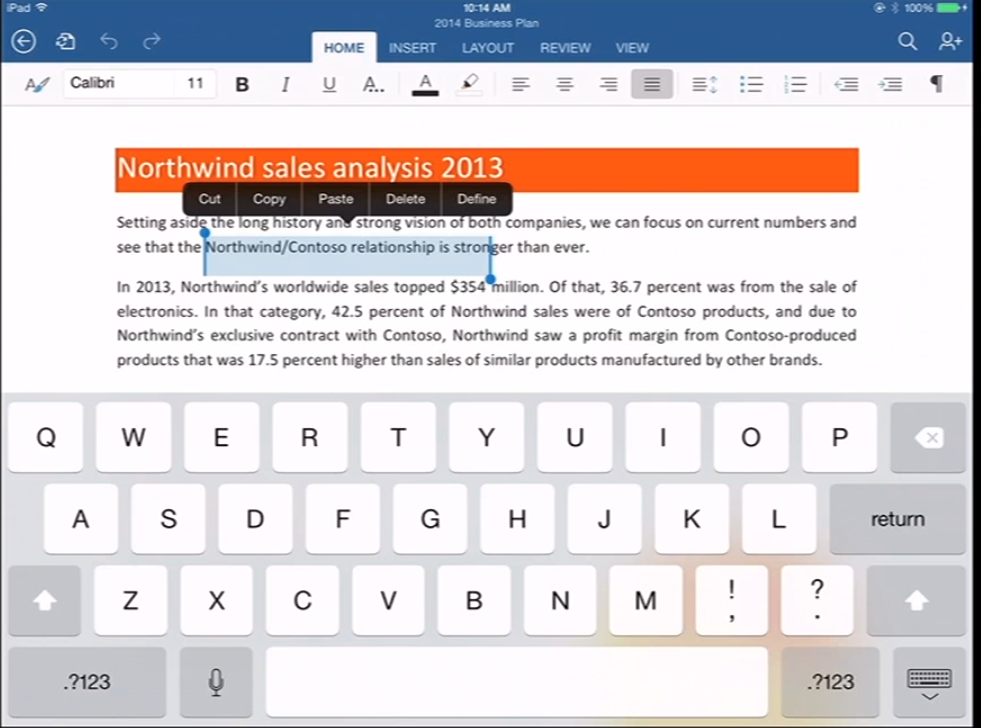Screen dimensions: 981x728
Task: Toggle italic formatting
Action: pyautogui.click(x=285, y=84)
